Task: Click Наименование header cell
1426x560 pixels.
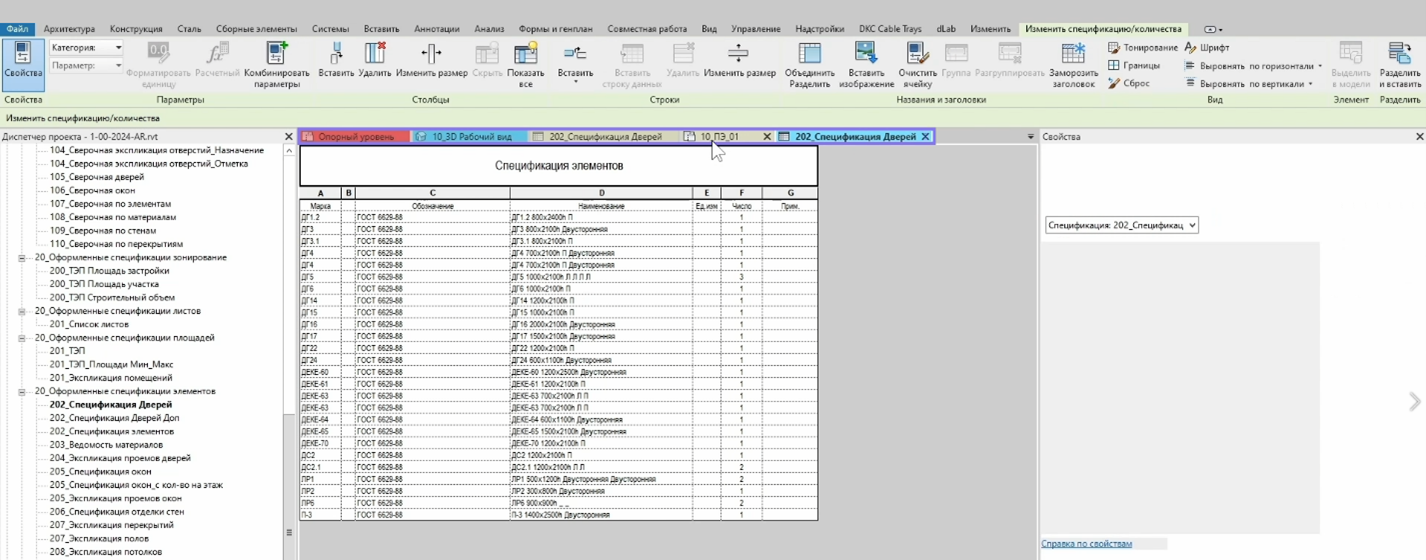Action: coord(601,206)
